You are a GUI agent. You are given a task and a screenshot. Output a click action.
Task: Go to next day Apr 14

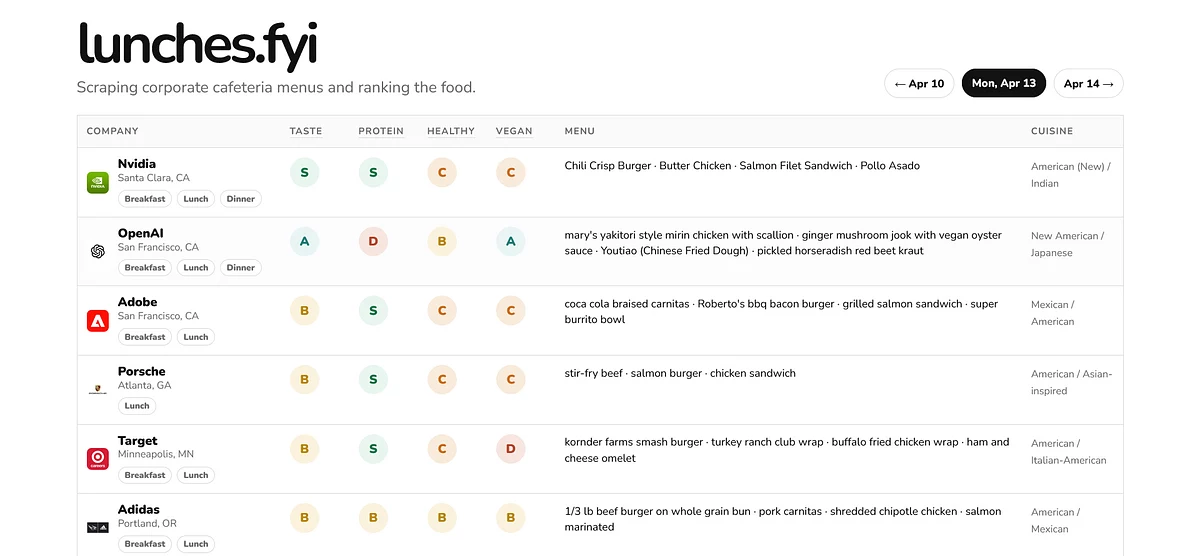[1088, 84]
